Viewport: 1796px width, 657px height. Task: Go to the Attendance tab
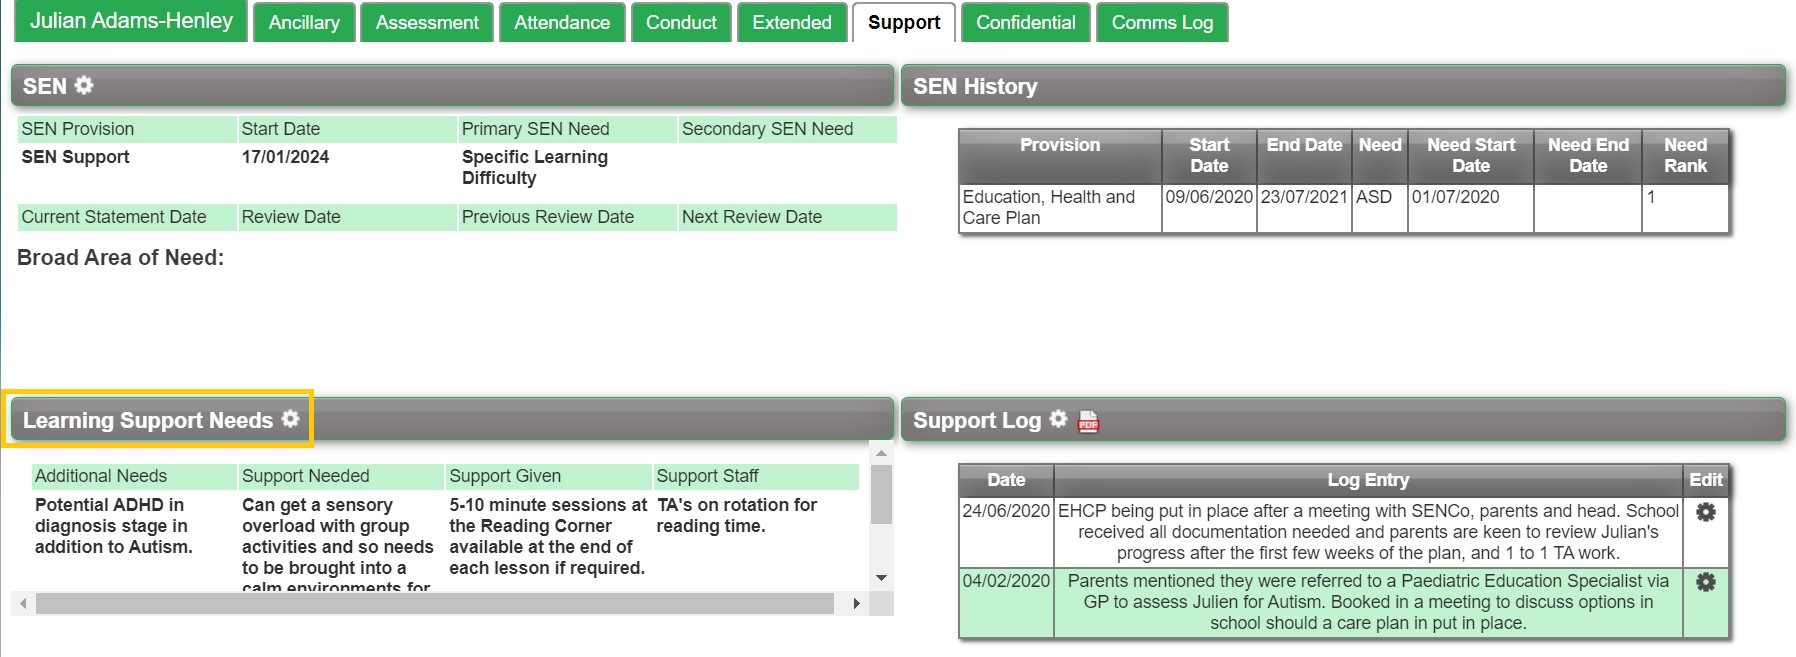[562, 23]
